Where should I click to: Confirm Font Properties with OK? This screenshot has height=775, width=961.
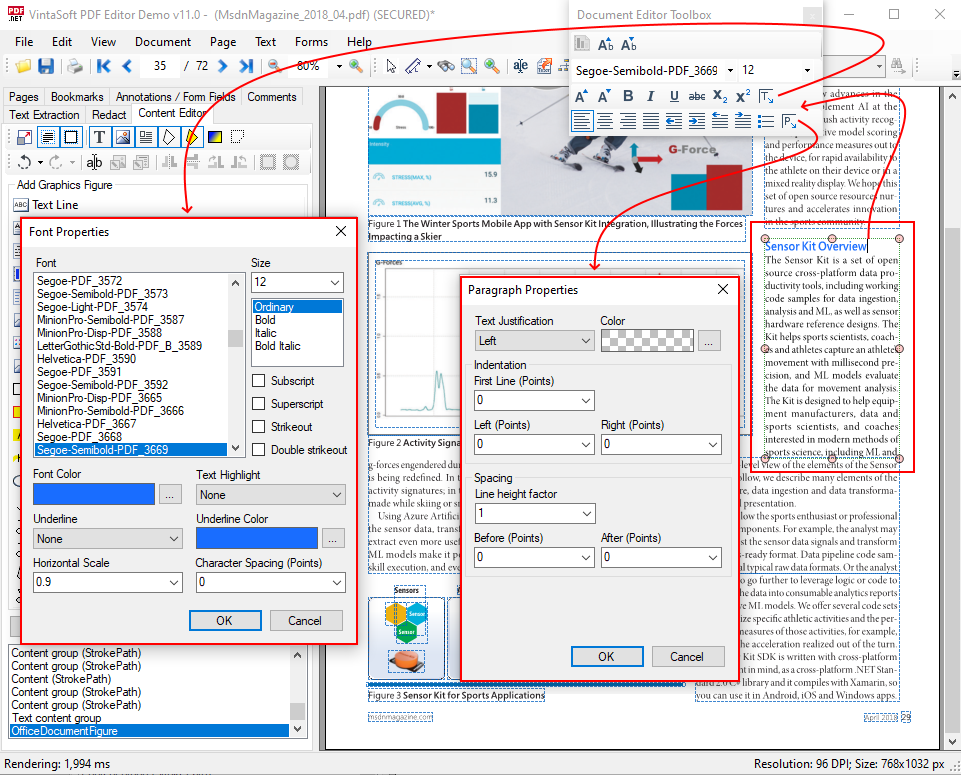click(225, 621)
